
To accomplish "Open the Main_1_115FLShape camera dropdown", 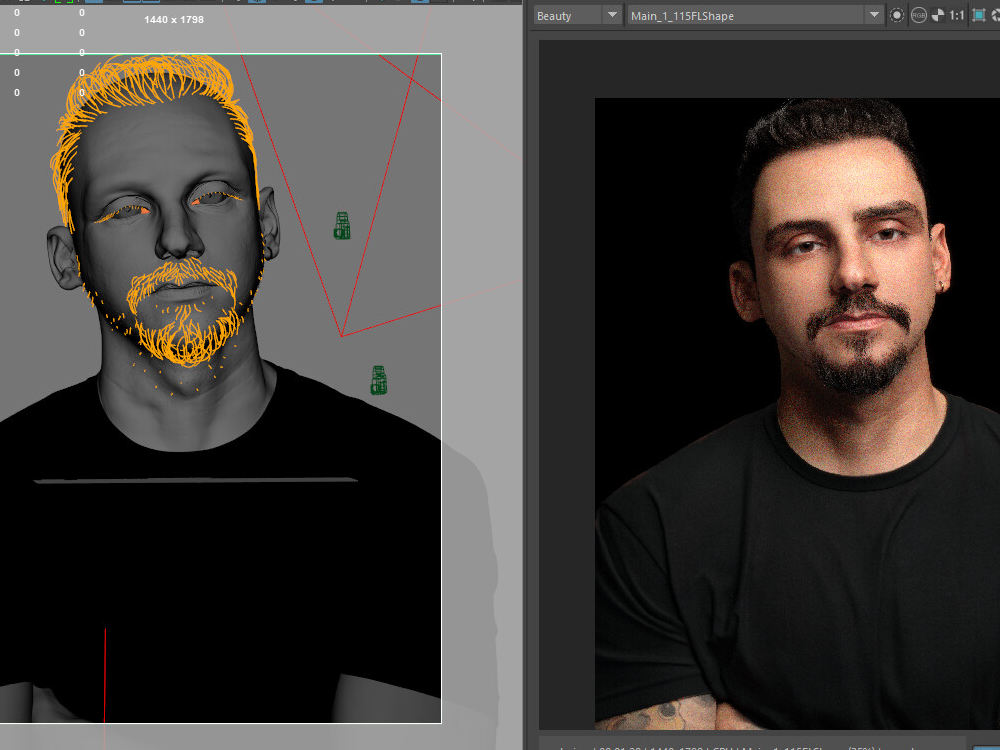I will [x=755, y=16].
